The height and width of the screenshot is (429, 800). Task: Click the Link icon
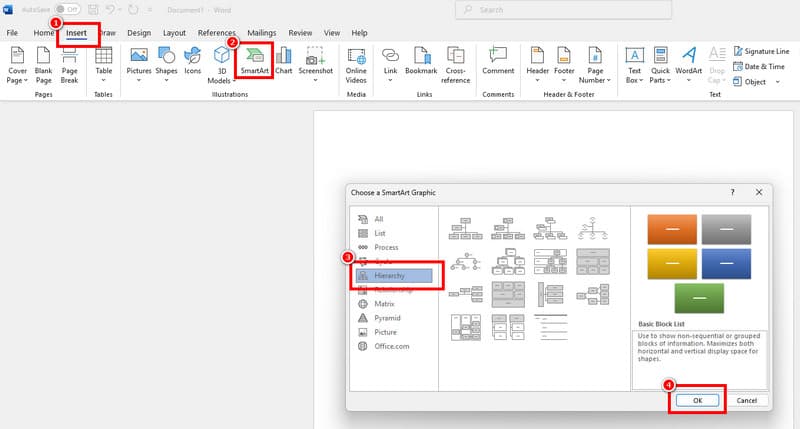tap(390, 55)
